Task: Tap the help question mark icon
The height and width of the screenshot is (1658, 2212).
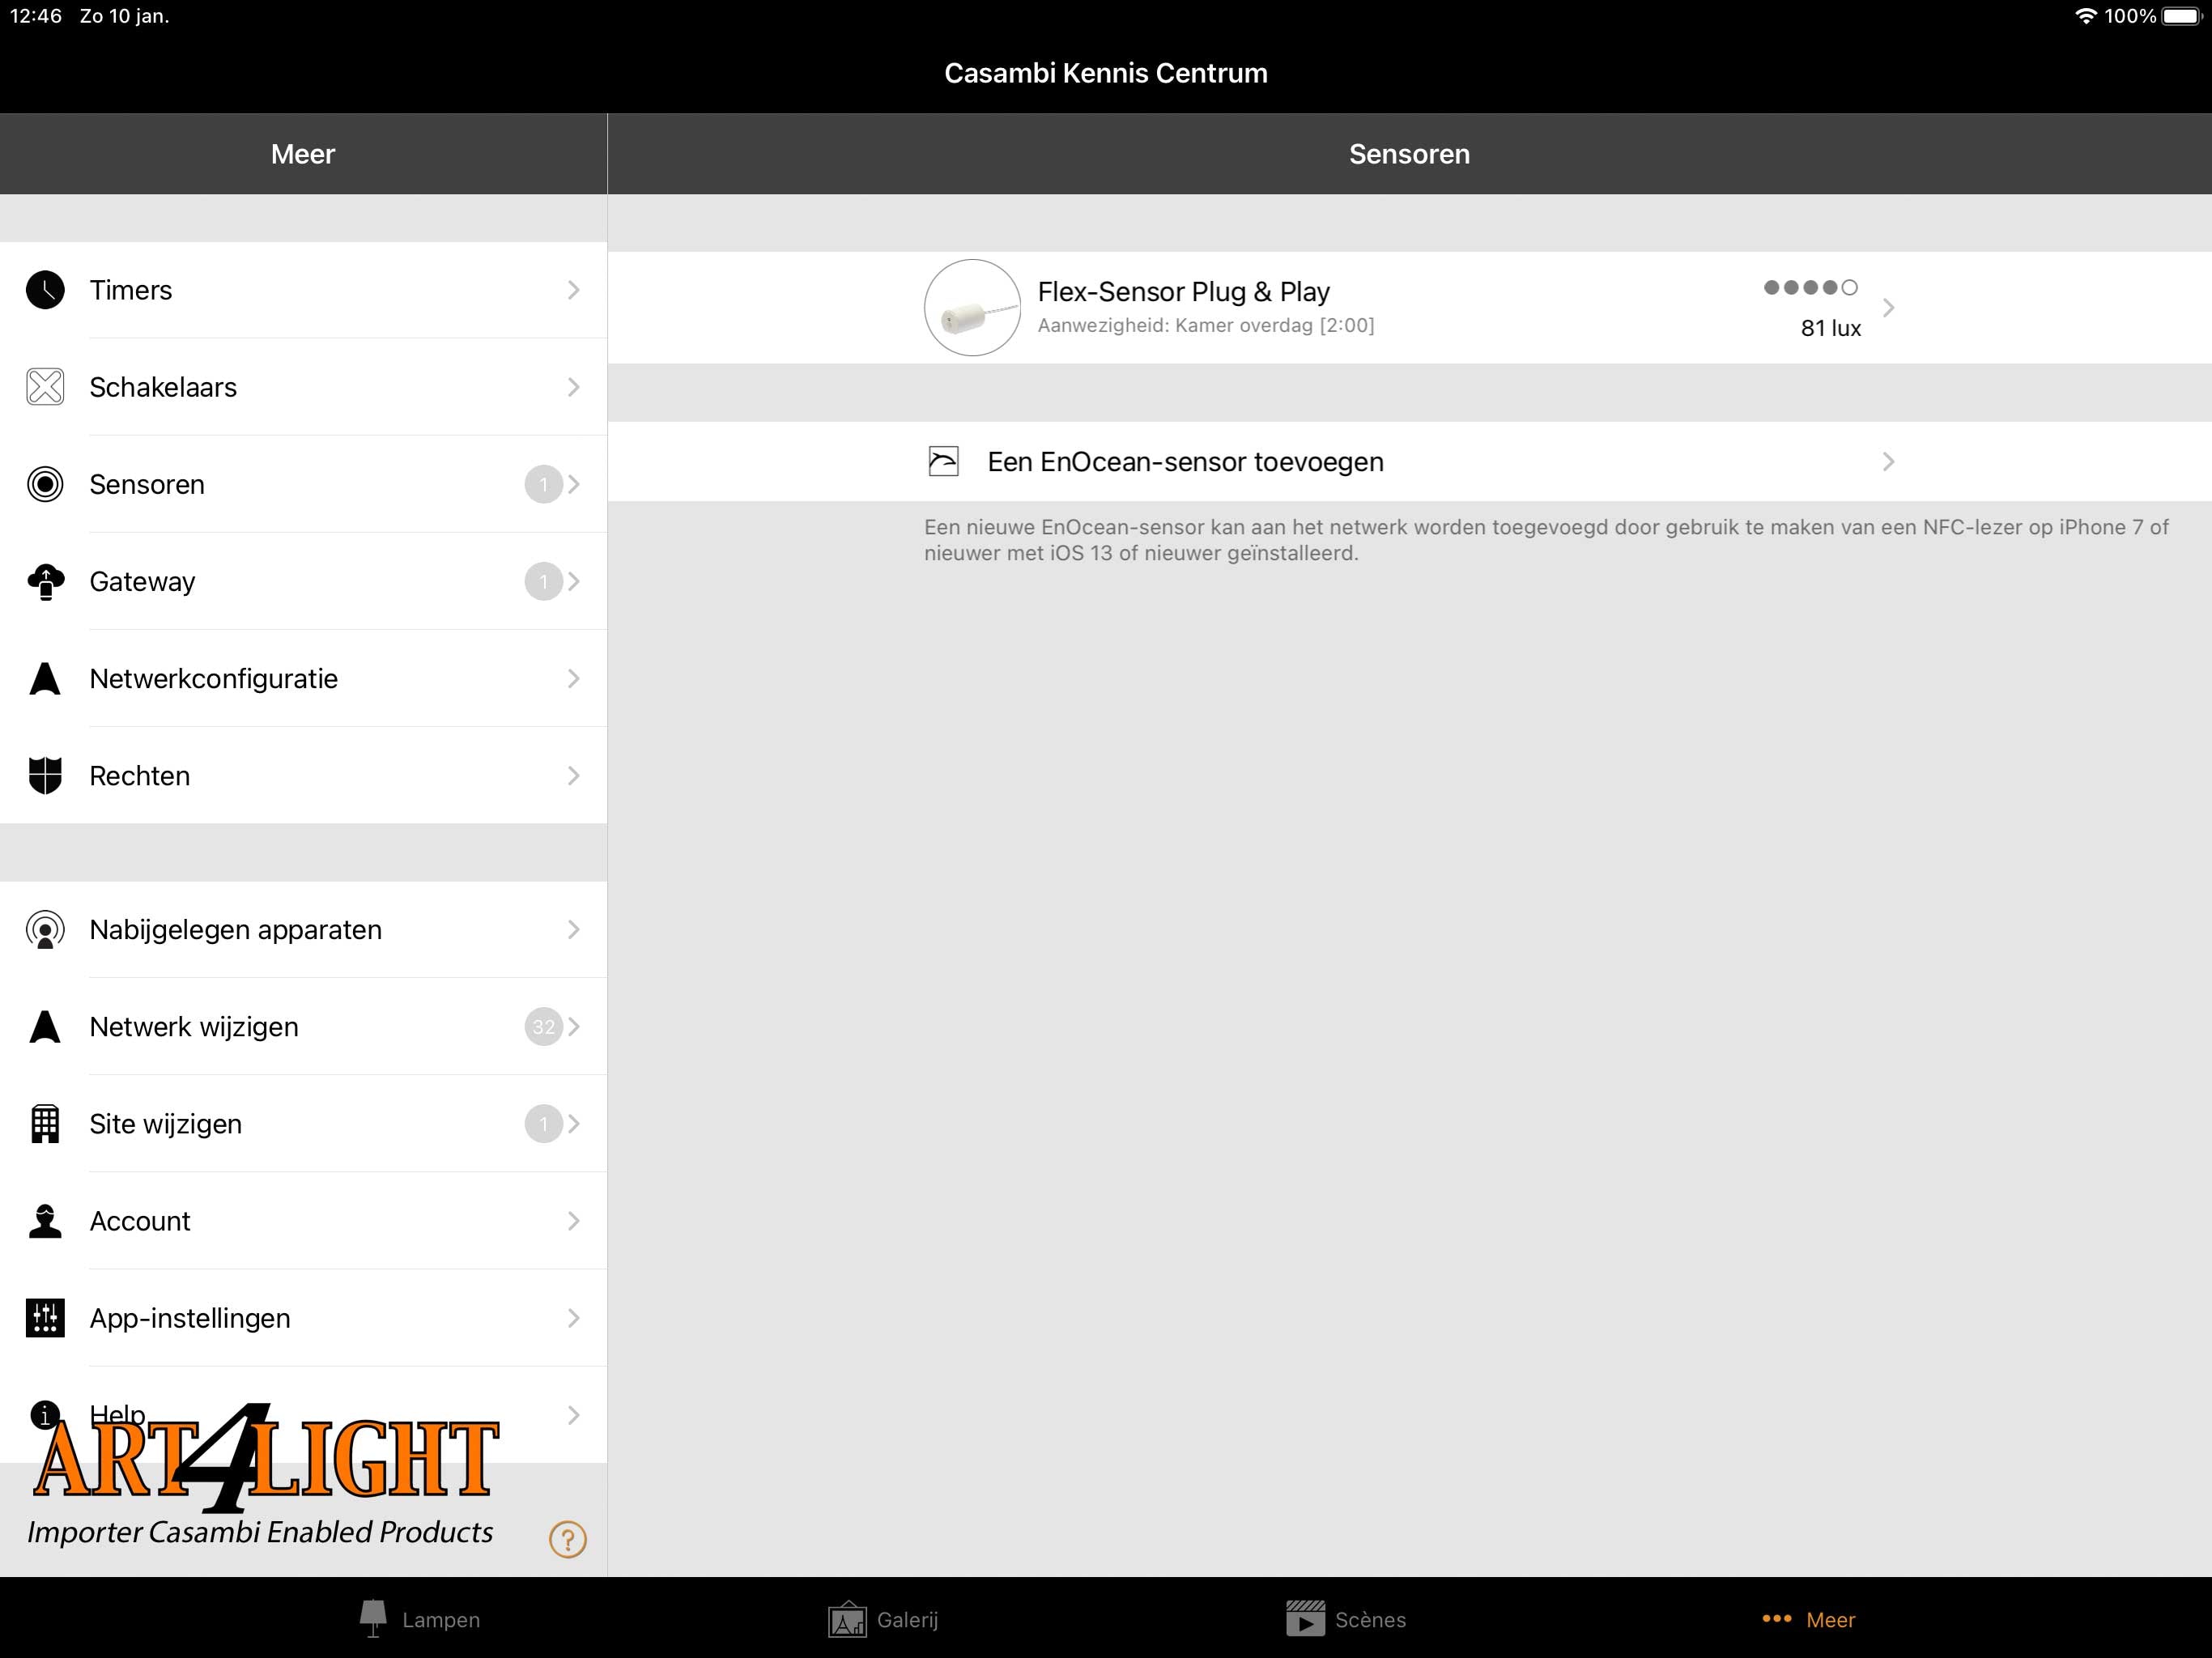Action: [568, 1538]
